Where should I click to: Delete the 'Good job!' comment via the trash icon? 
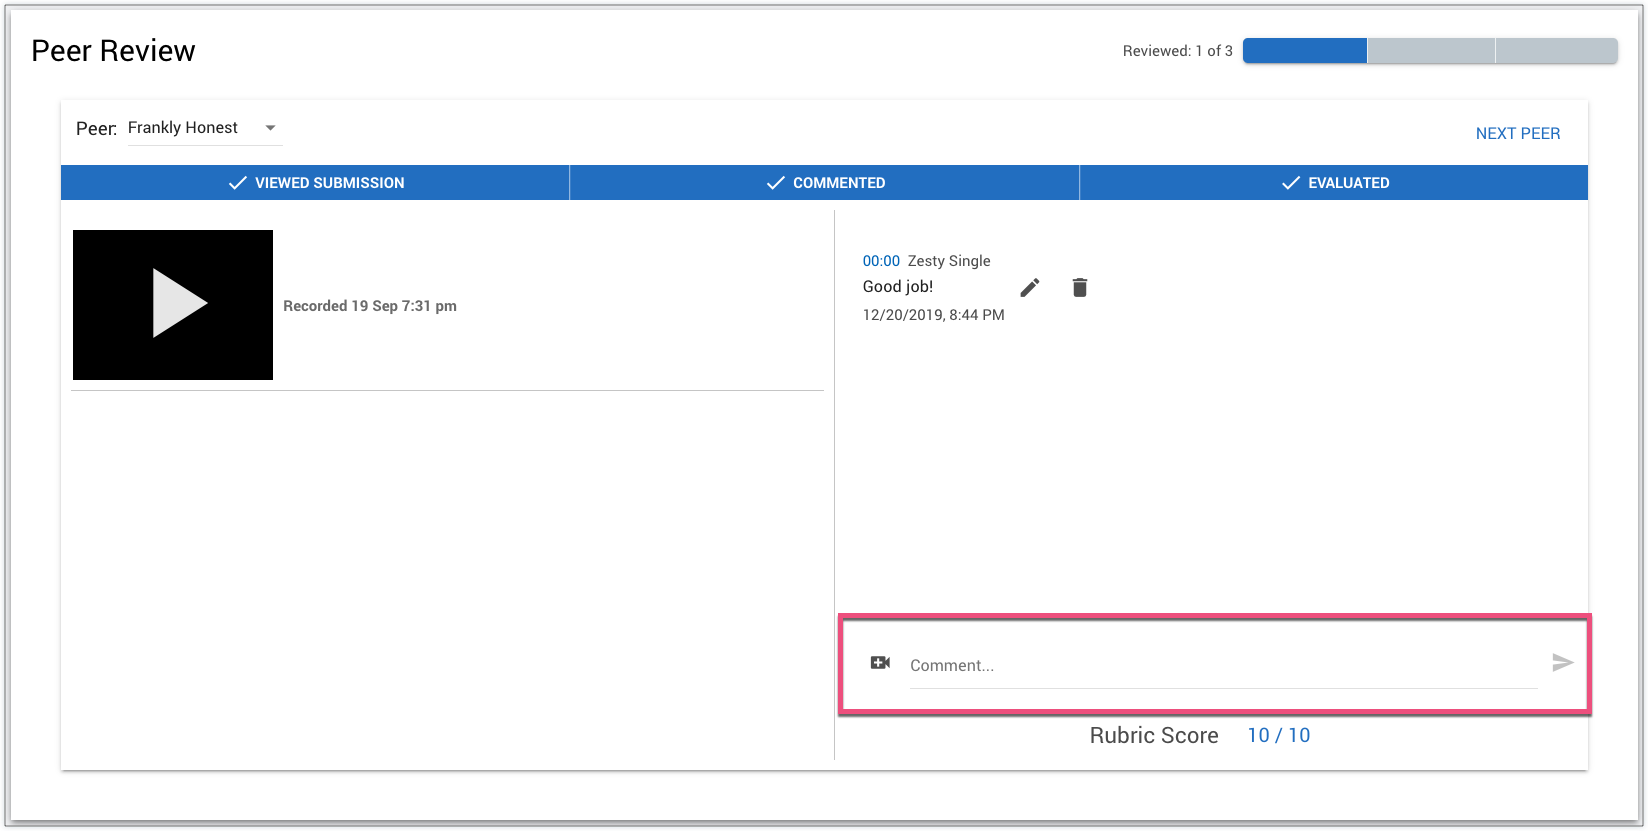tap(1079, 288)
